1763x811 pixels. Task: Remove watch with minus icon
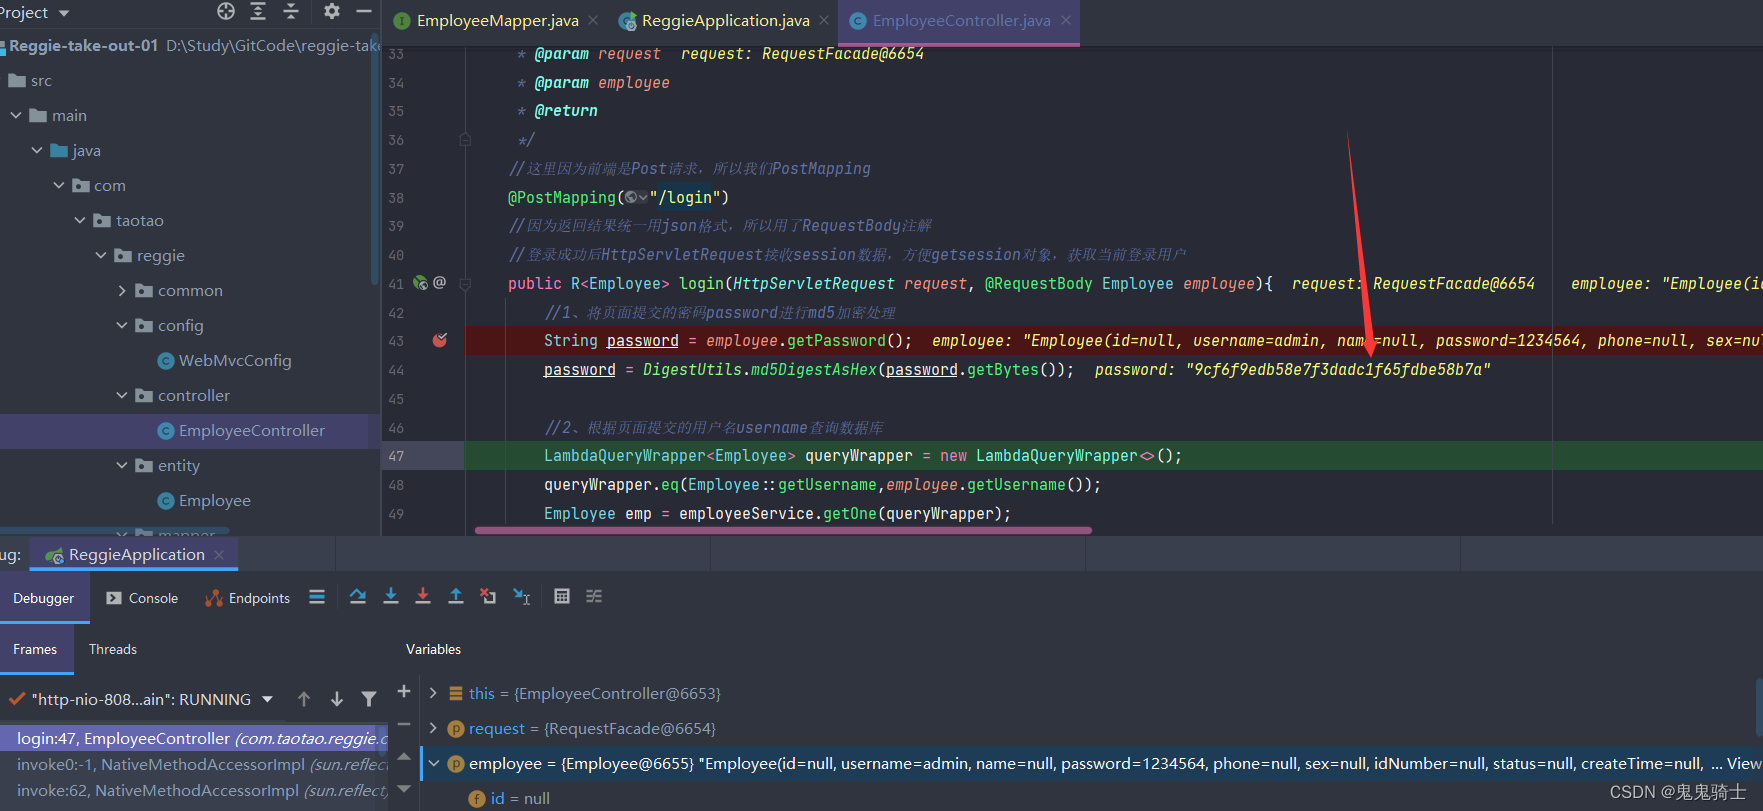click(x=404, y=724)
